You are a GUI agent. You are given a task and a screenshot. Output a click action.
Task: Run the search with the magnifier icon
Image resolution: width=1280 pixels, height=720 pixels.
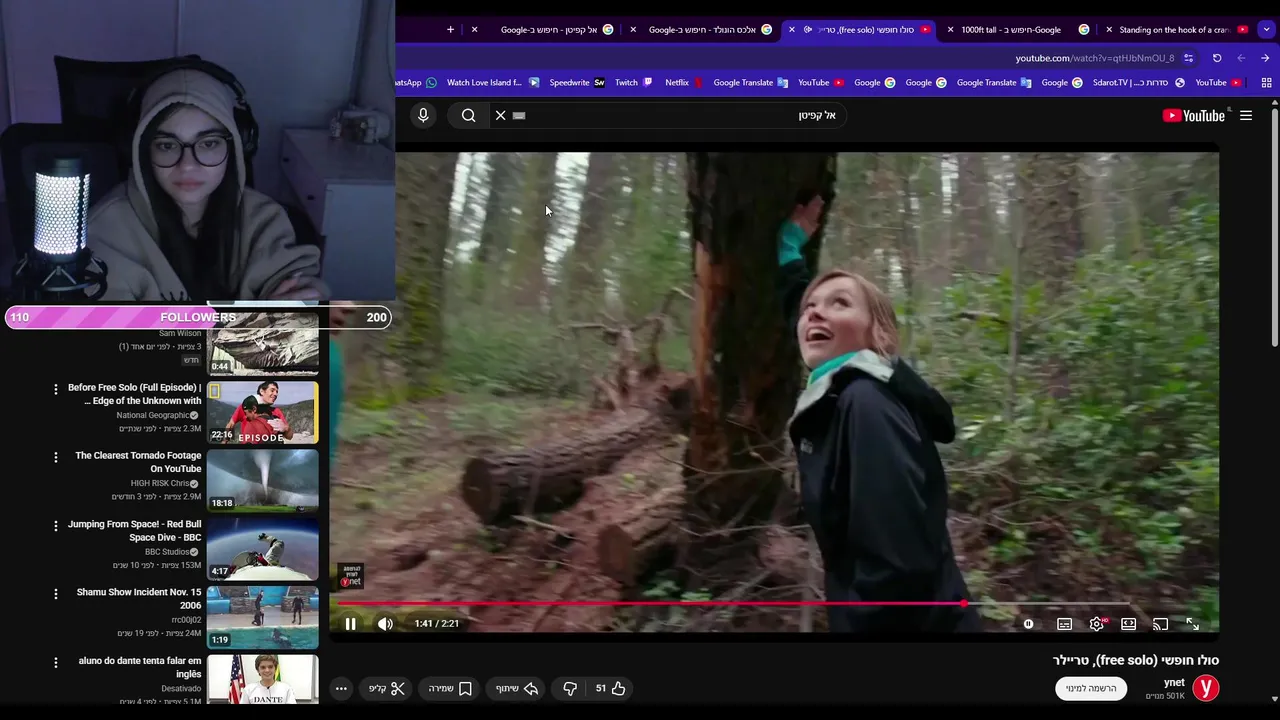(x=468, y=115)
